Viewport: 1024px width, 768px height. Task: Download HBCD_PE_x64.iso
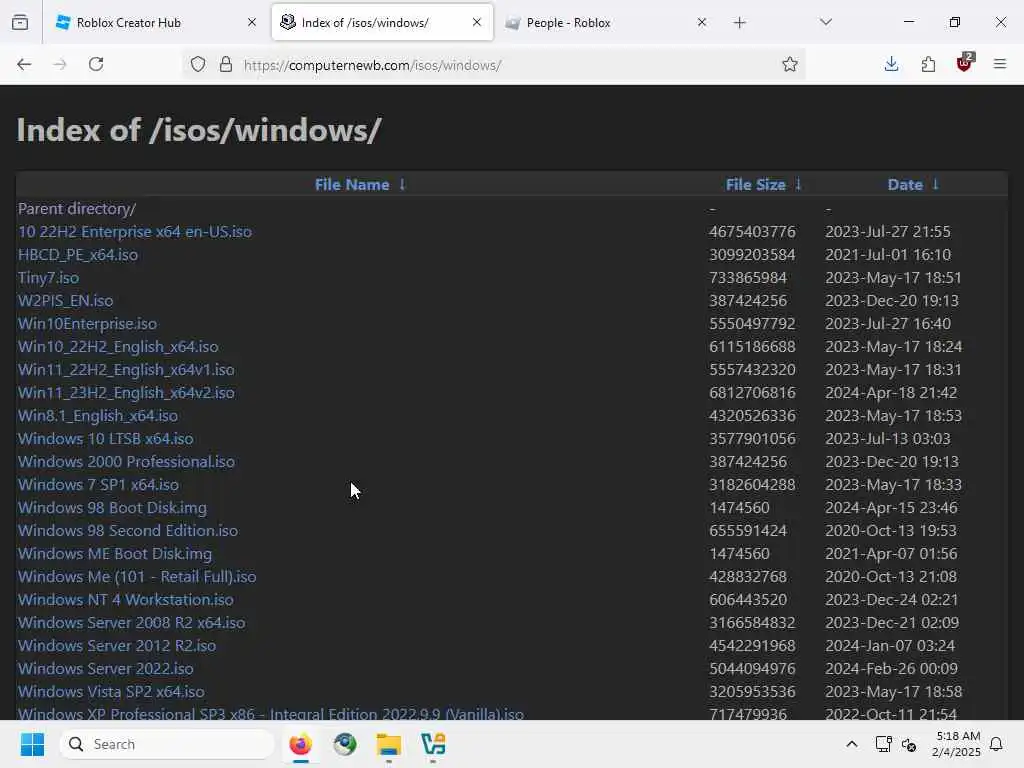(x=78, y=255)
